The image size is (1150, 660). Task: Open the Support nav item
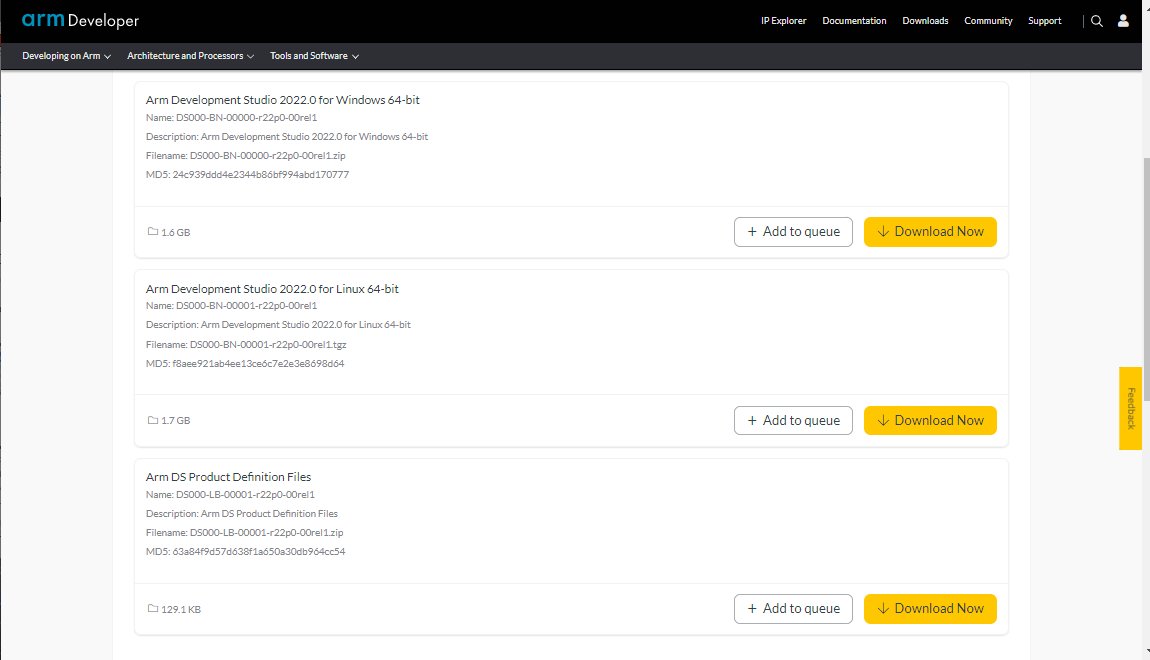[x=1044, y=21]
